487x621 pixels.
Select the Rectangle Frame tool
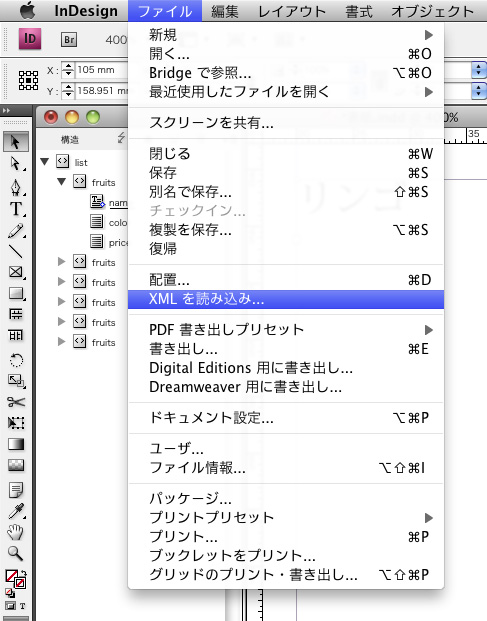pyautogui.click(x=15, y=272)
